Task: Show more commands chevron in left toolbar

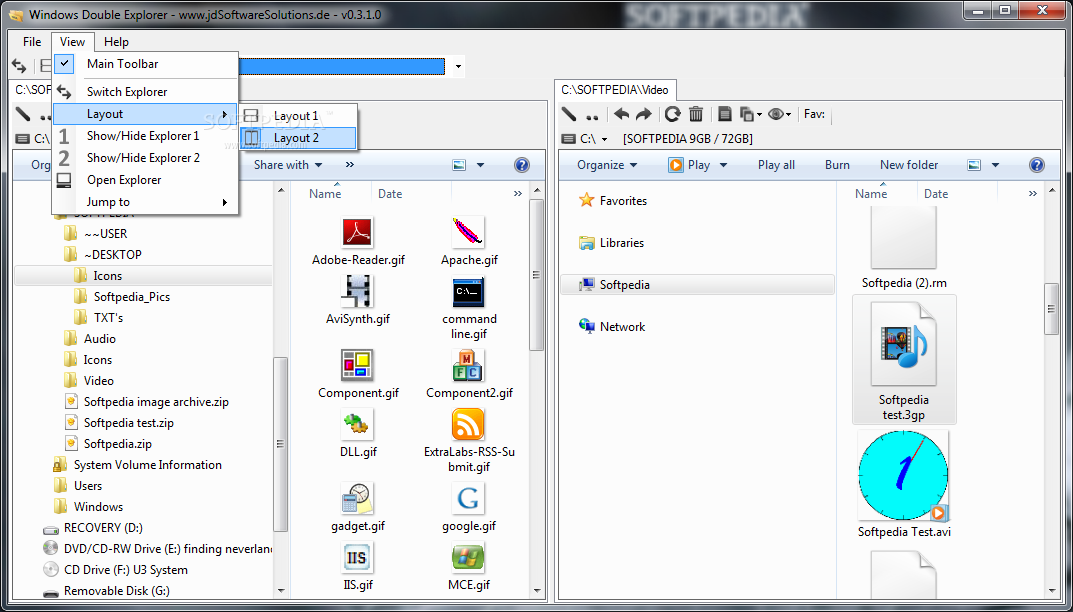Action: (x=350, y=164)
